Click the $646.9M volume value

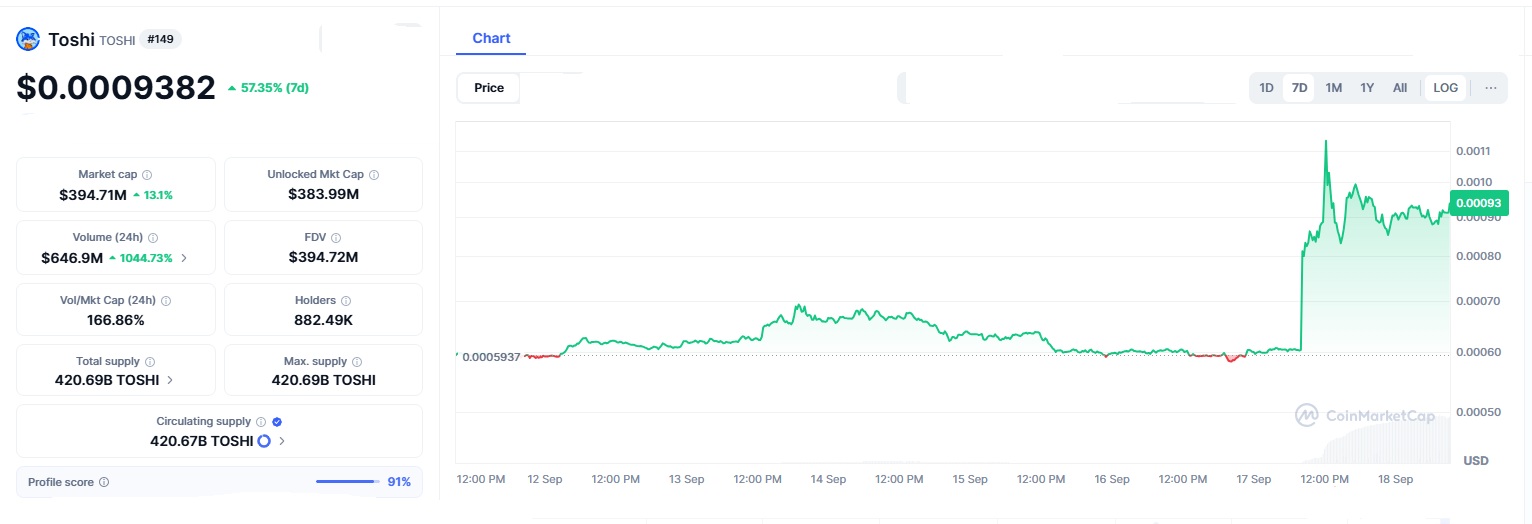point(72,258)
